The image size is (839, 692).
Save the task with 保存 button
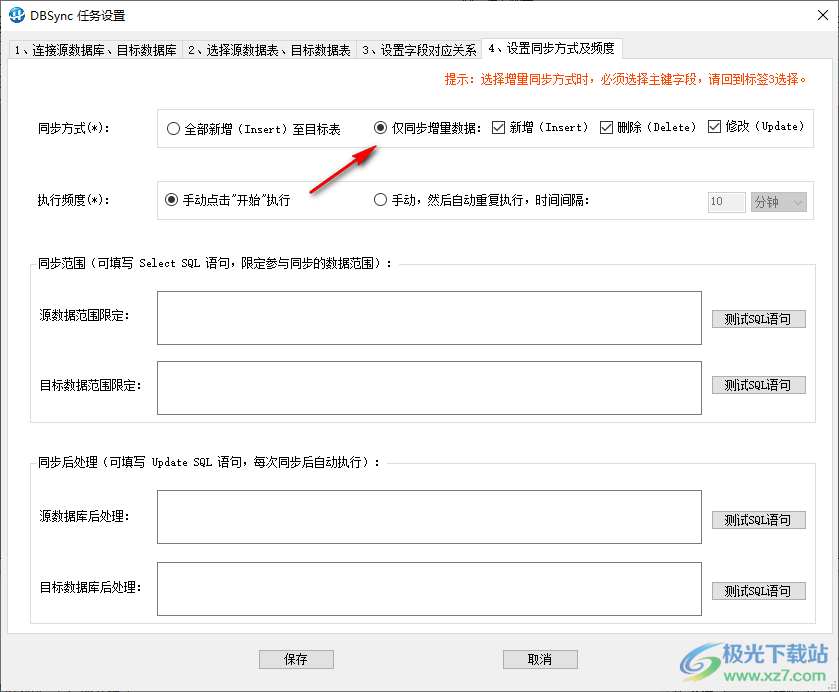(x=296, y=659)
